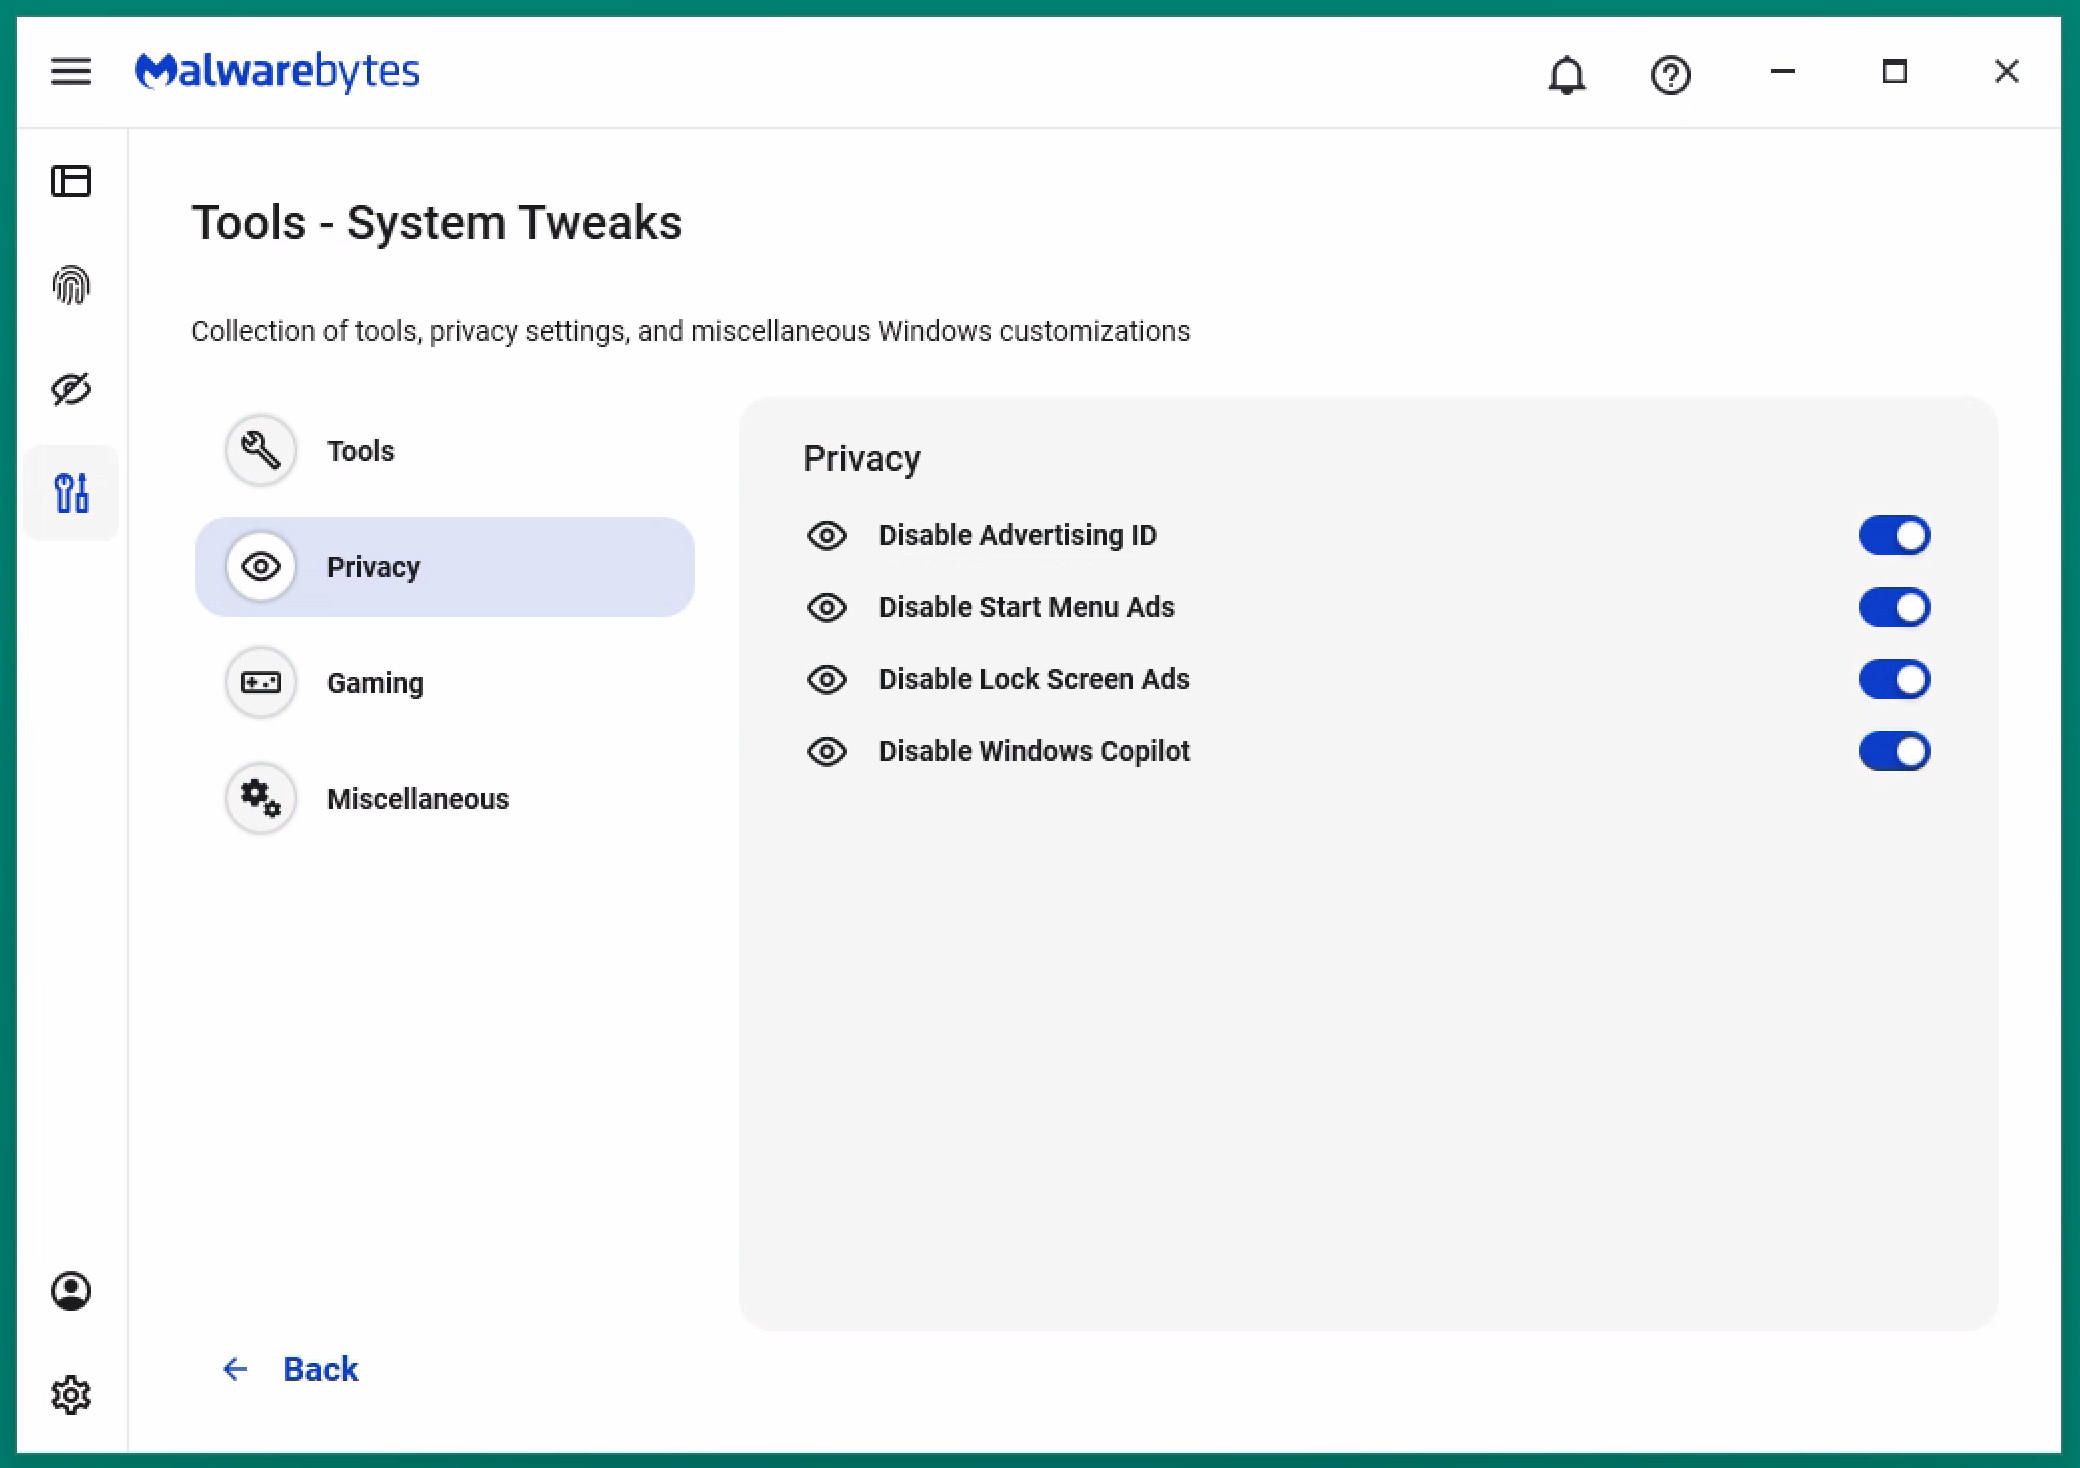2080x1468 pixels.
Task: Click the Malwarebytes logo
Action: point(277,71)
